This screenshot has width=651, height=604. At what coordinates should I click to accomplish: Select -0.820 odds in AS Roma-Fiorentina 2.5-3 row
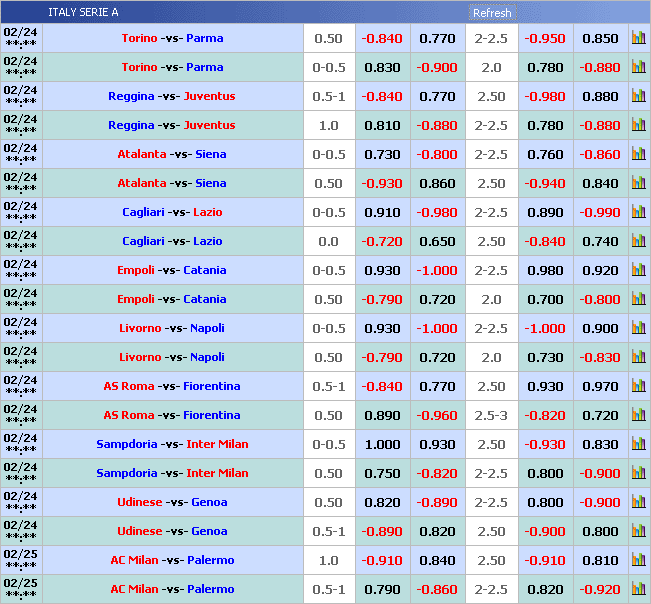[545, 416]
